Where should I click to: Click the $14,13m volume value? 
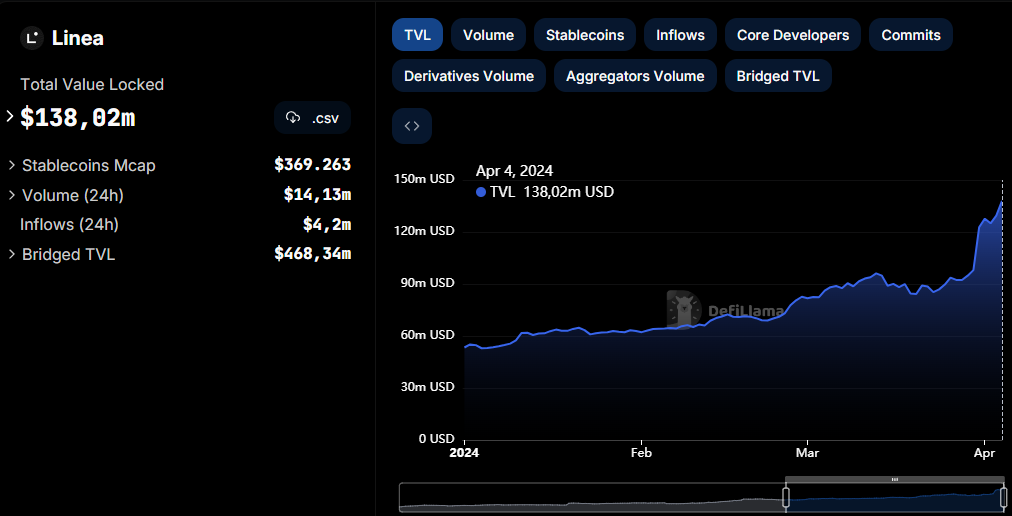pyautogui.click(x=317, y=194)
